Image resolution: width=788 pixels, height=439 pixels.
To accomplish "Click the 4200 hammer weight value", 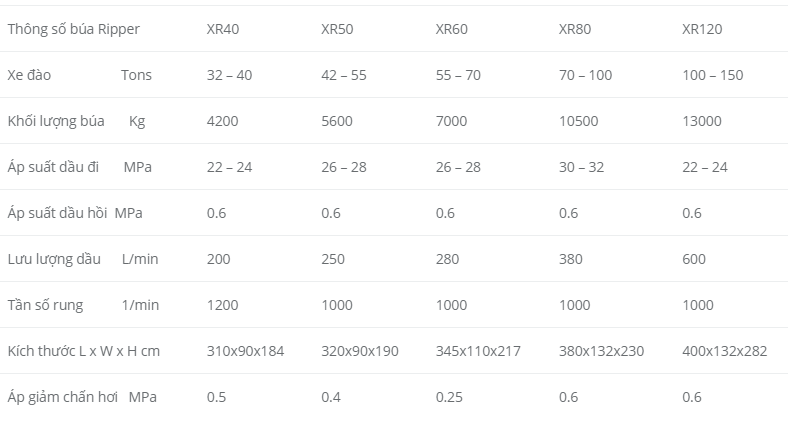I will coord(222,121).
